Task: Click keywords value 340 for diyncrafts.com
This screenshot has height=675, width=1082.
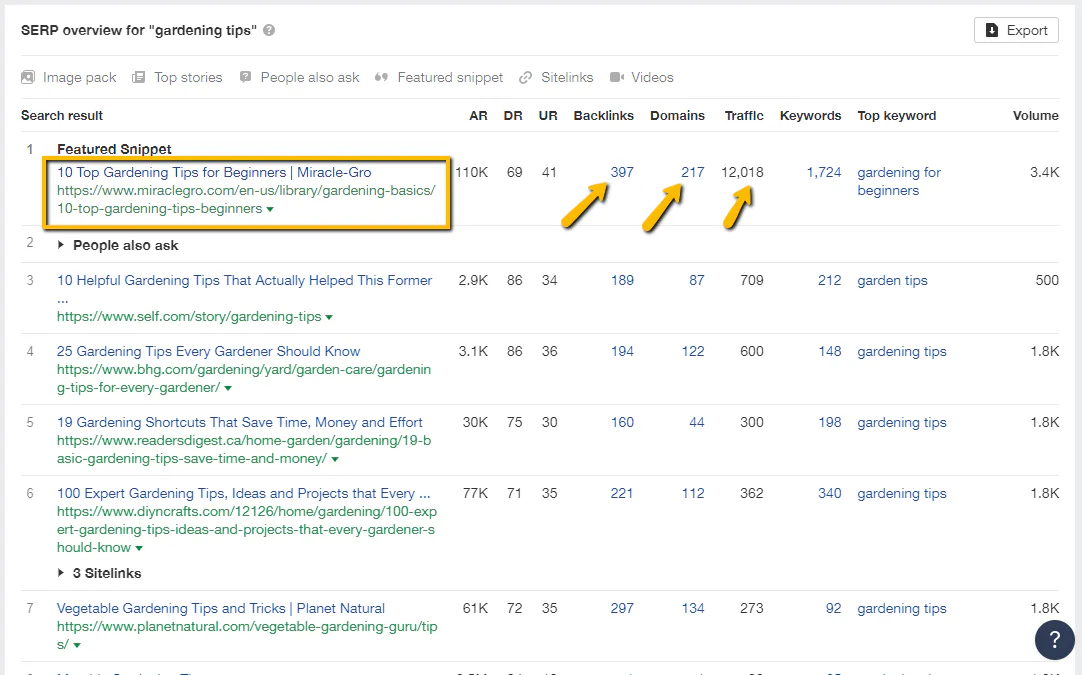Action: (x=830, y=493)
